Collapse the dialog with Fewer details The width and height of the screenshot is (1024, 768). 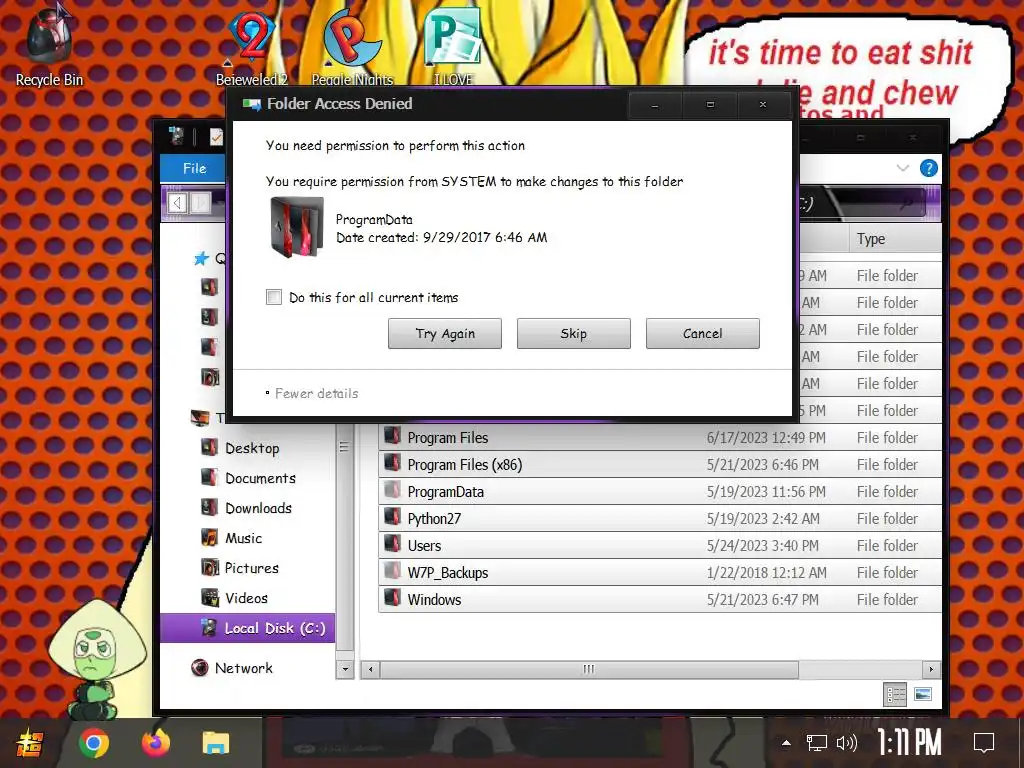[316, 393]
